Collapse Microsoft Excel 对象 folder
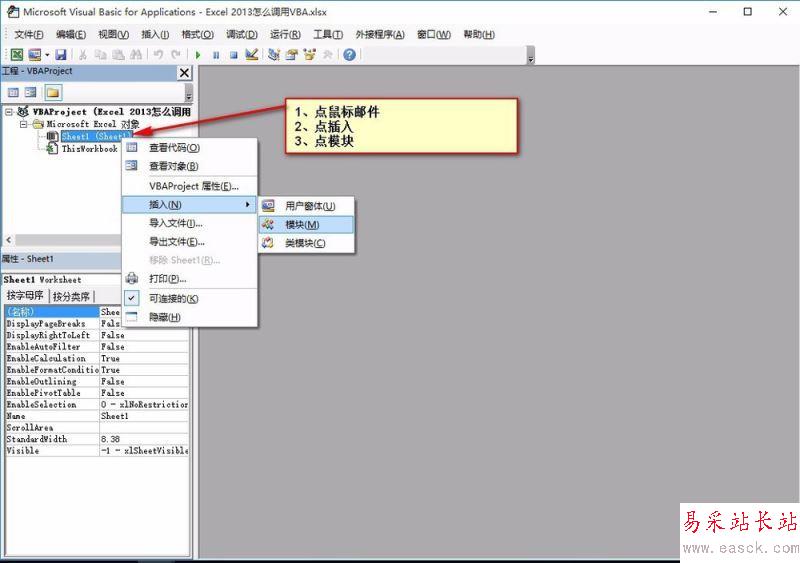Image resolution: width=800 pixels, height=563 pixels. [23, 124]
